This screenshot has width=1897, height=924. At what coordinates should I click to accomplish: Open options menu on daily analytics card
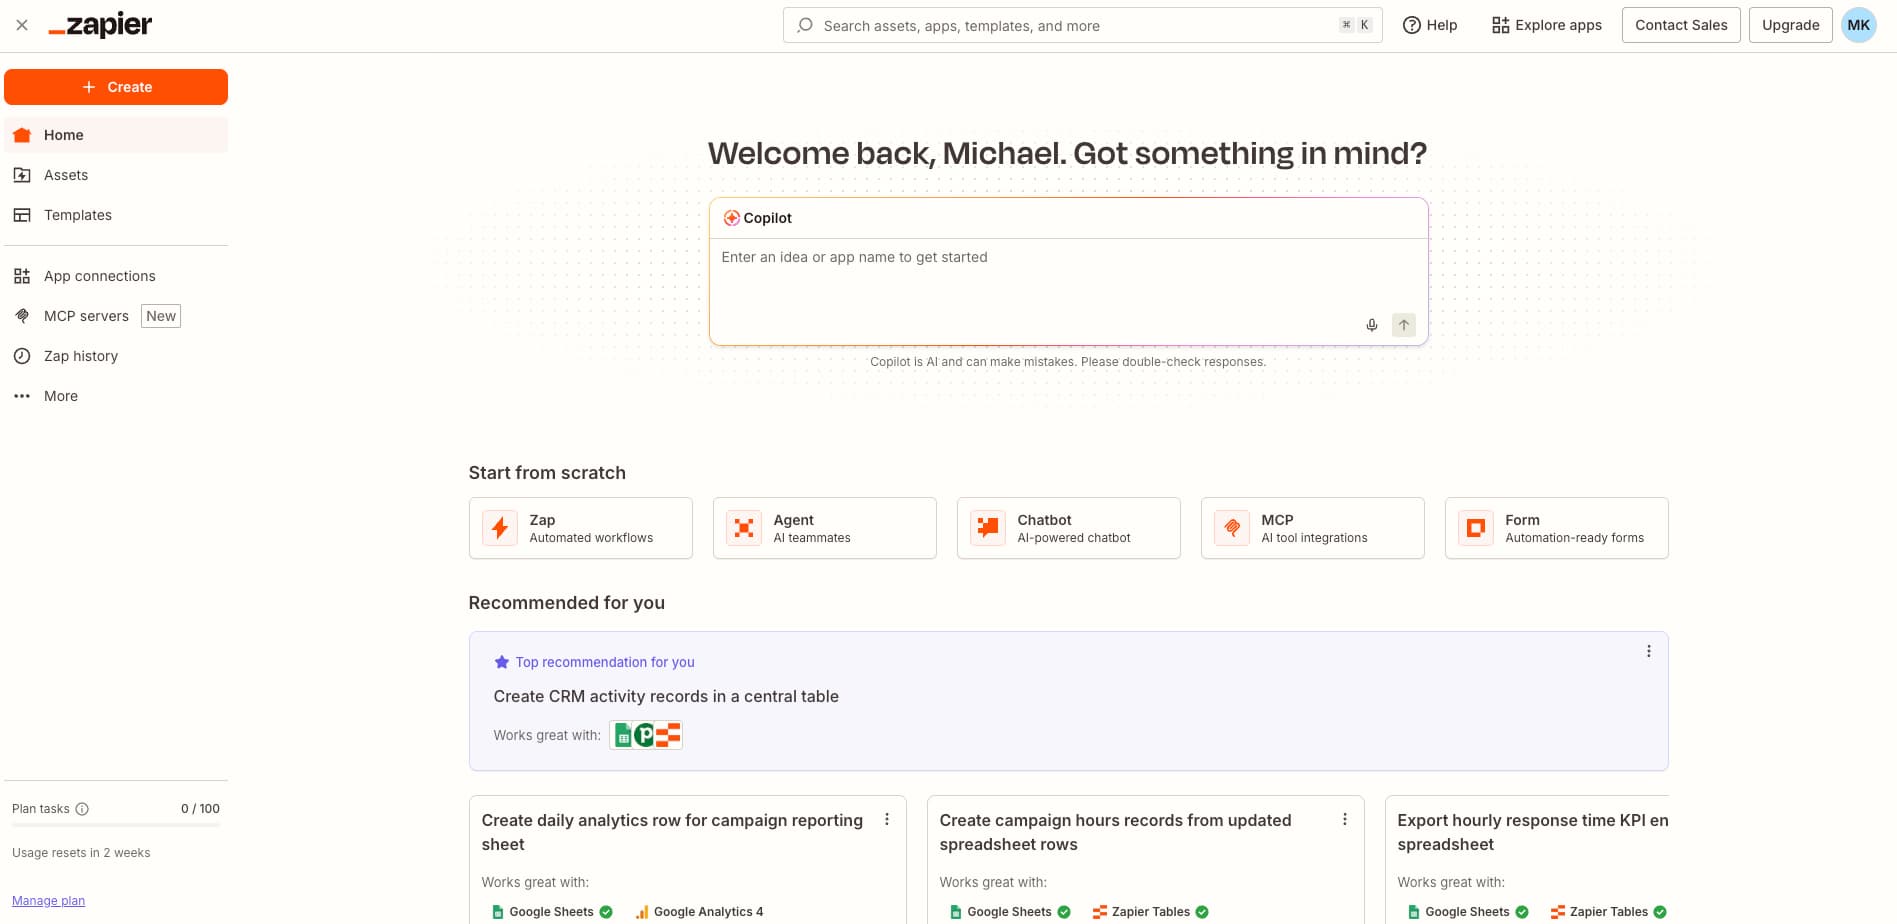pyautogui.click(x=886, y=819)
